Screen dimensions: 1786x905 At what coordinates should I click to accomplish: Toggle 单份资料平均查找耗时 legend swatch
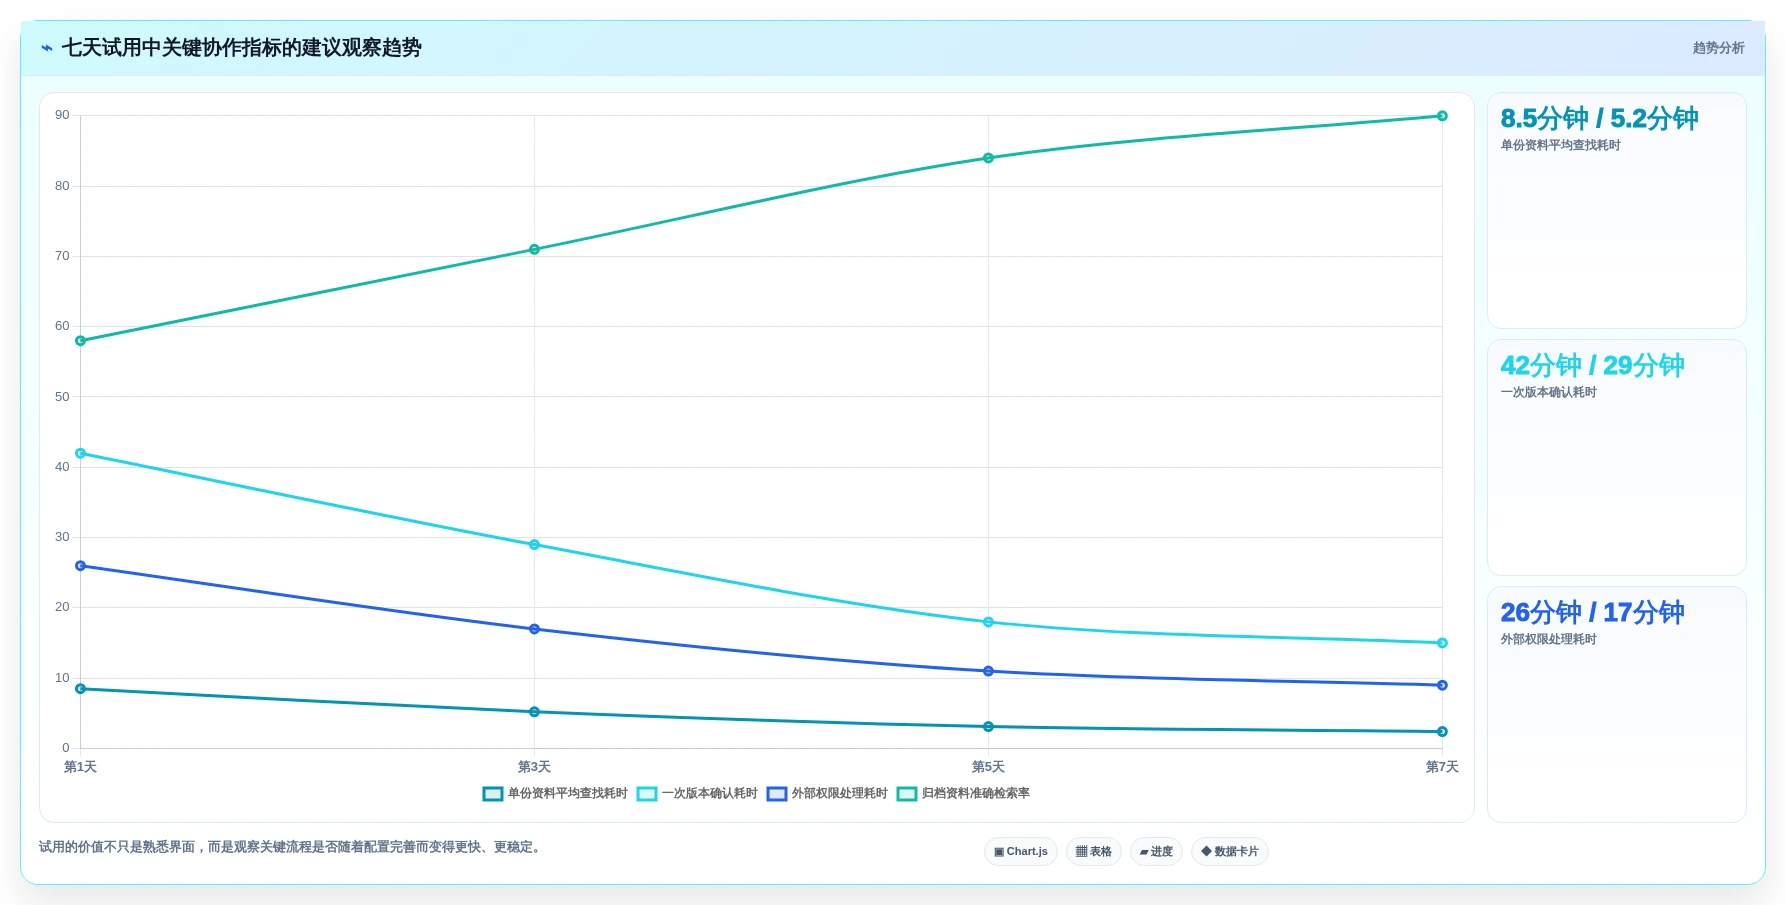pyautogui.click(x=493, y=794)
